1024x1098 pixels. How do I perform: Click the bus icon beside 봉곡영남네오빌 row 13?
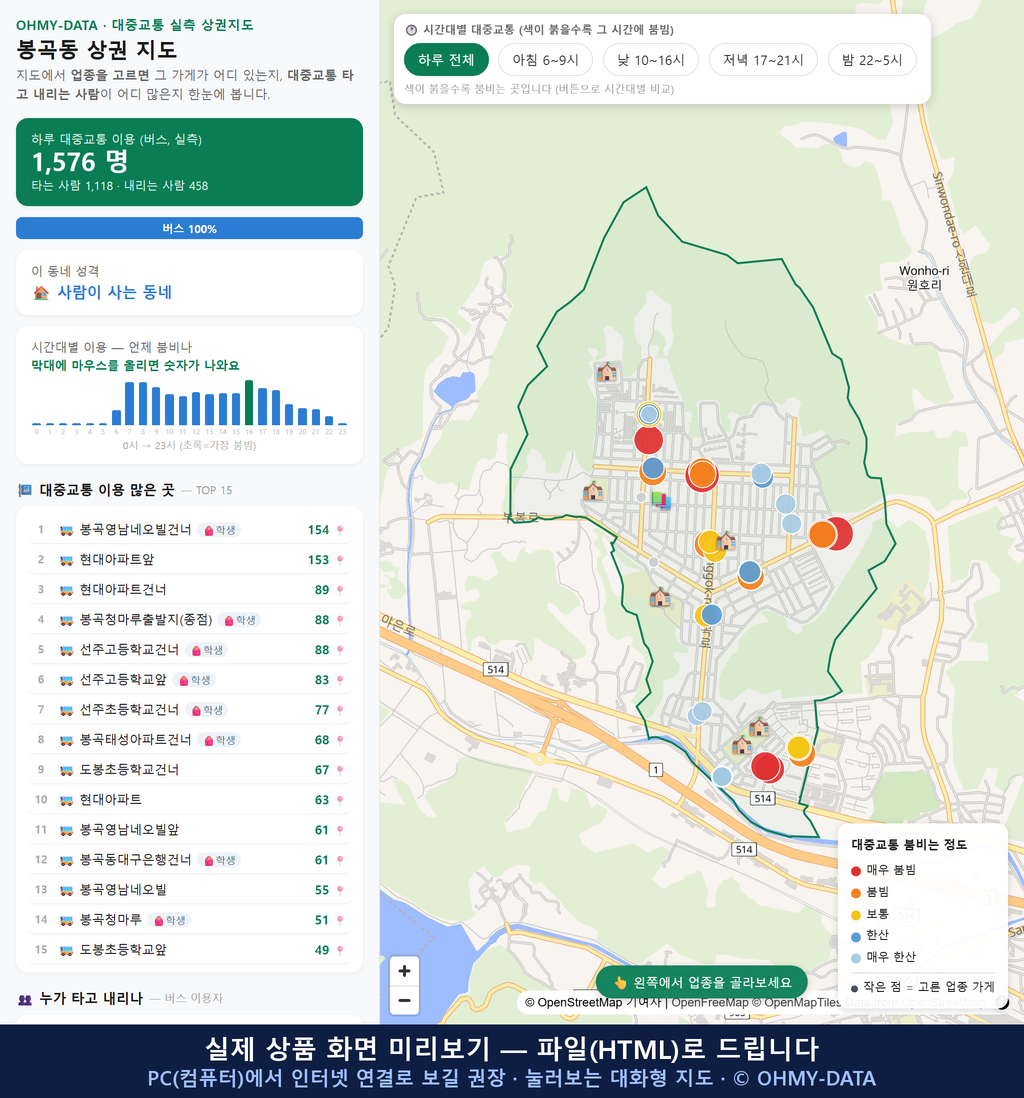coord(67,891)
